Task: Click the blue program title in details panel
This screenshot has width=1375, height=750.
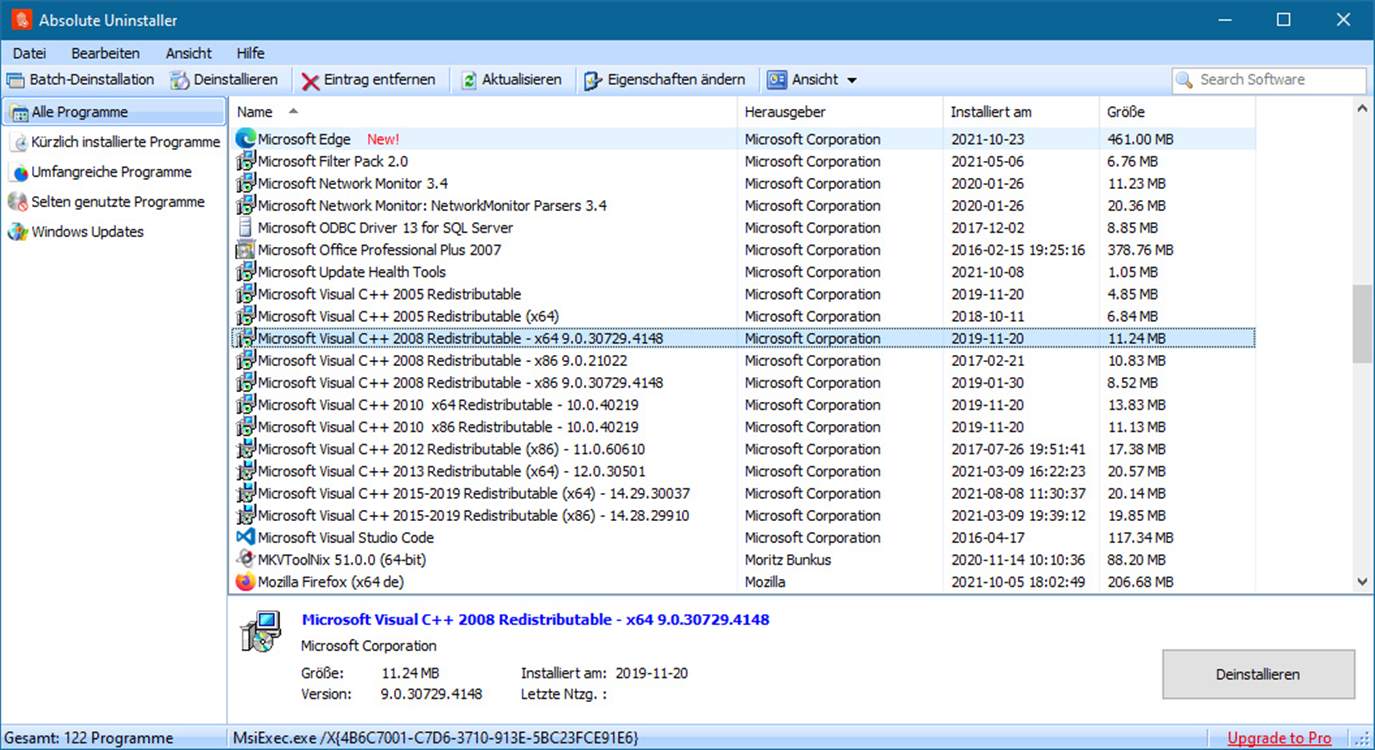Action: coord(536,620)
